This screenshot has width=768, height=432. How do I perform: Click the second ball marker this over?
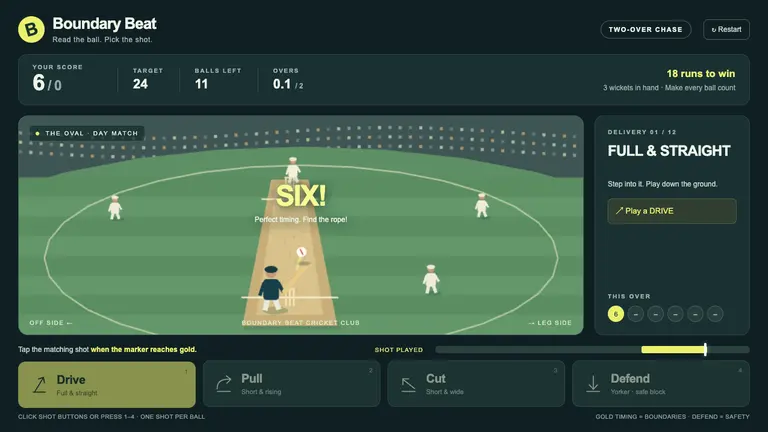[x=636, y=314]
